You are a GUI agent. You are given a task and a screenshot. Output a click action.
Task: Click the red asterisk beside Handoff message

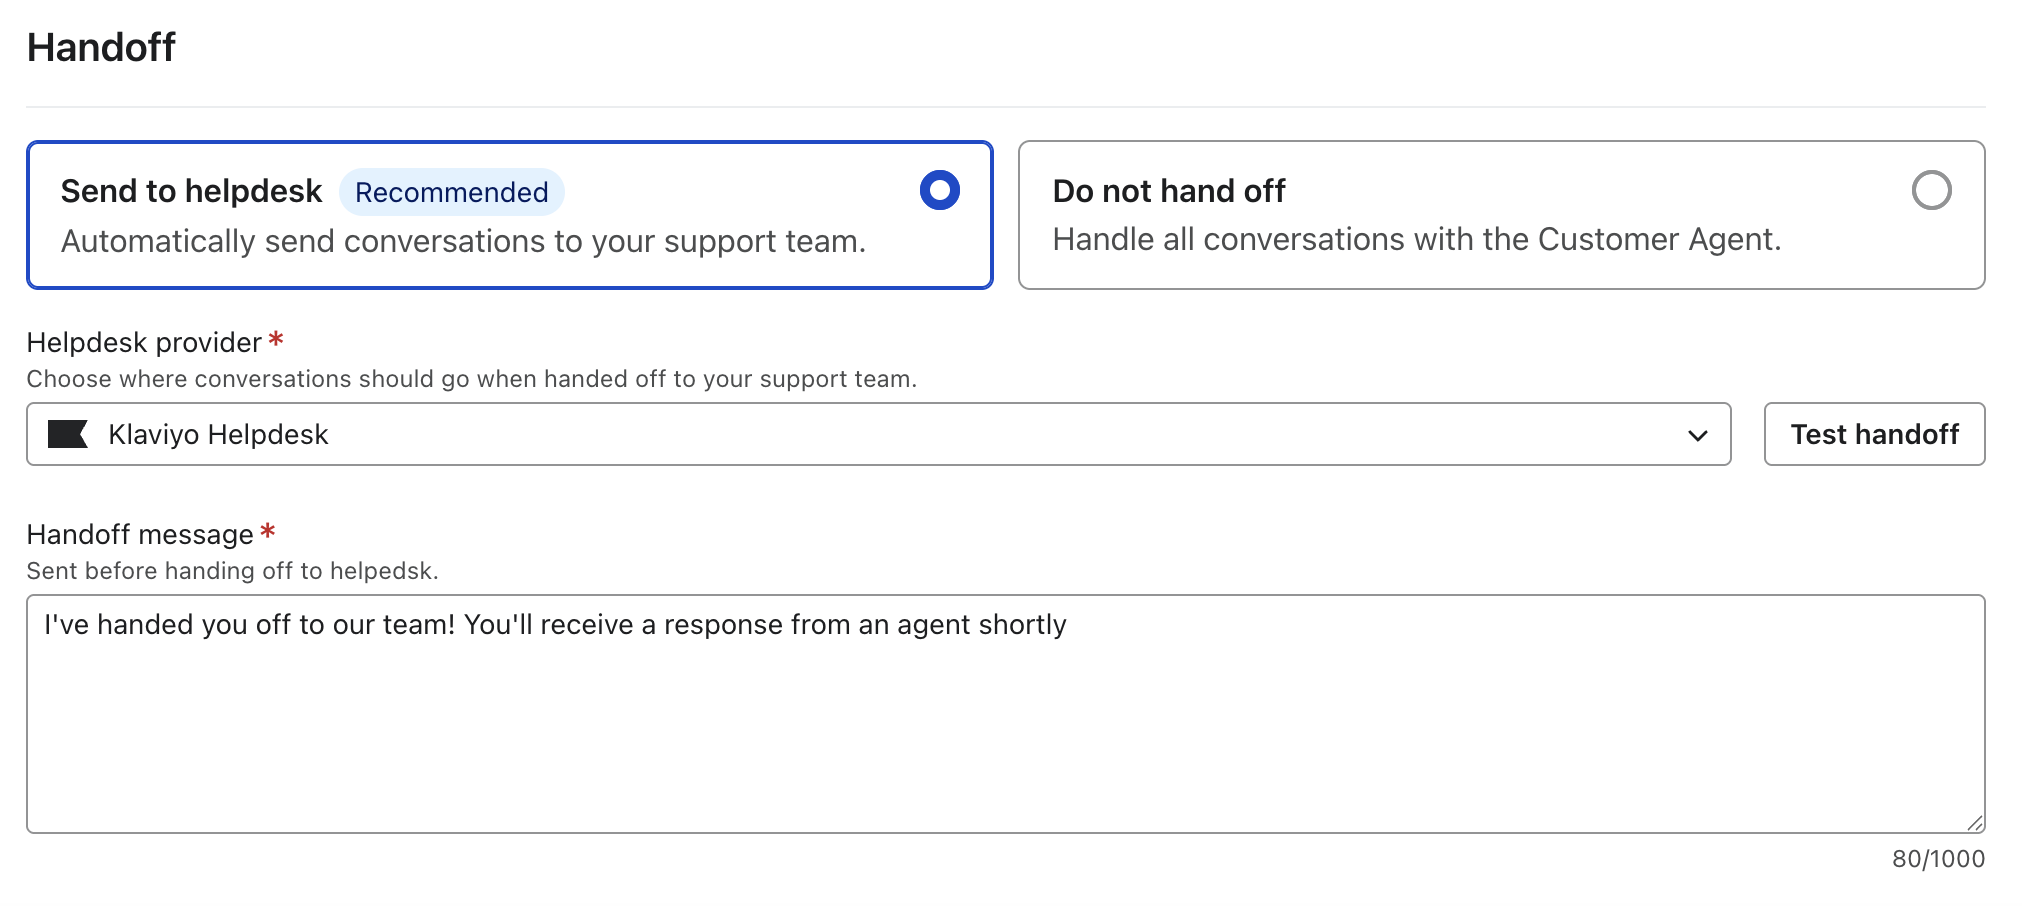pyautogui.click(x=268, y=532)
